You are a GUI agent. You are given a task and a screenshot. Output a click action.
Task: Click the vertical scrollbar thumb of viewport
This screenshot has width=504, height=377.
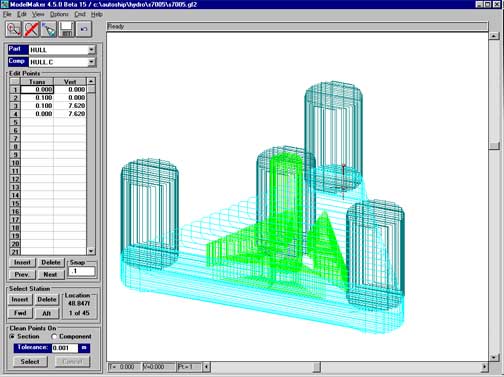point(494,146)
